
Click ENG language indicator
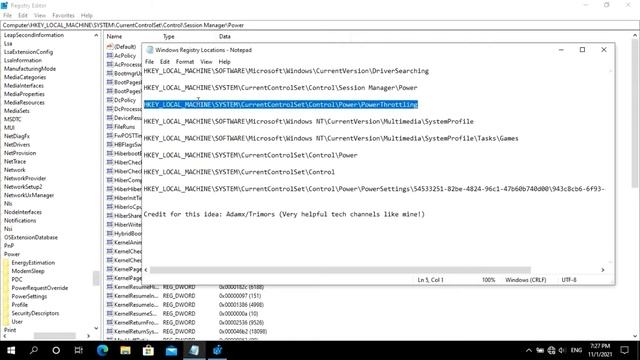(x=576, y=350)
